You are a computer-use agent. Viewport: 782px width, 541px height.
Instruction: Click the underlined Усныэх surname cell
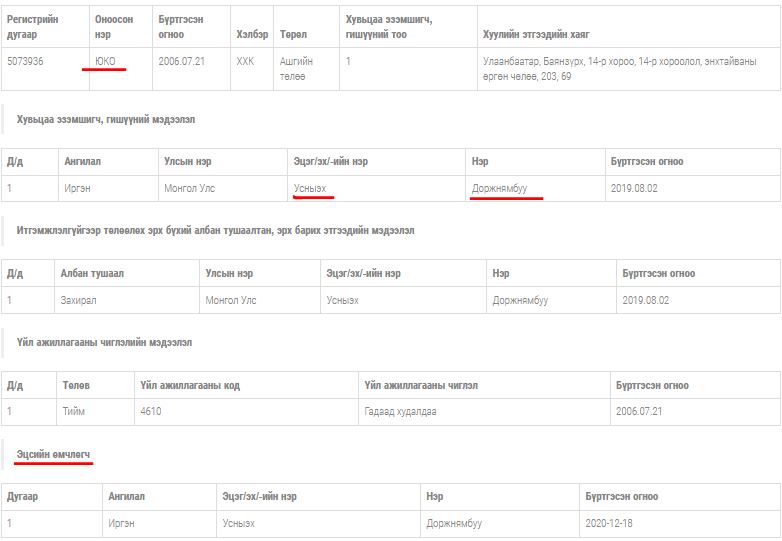309,188
